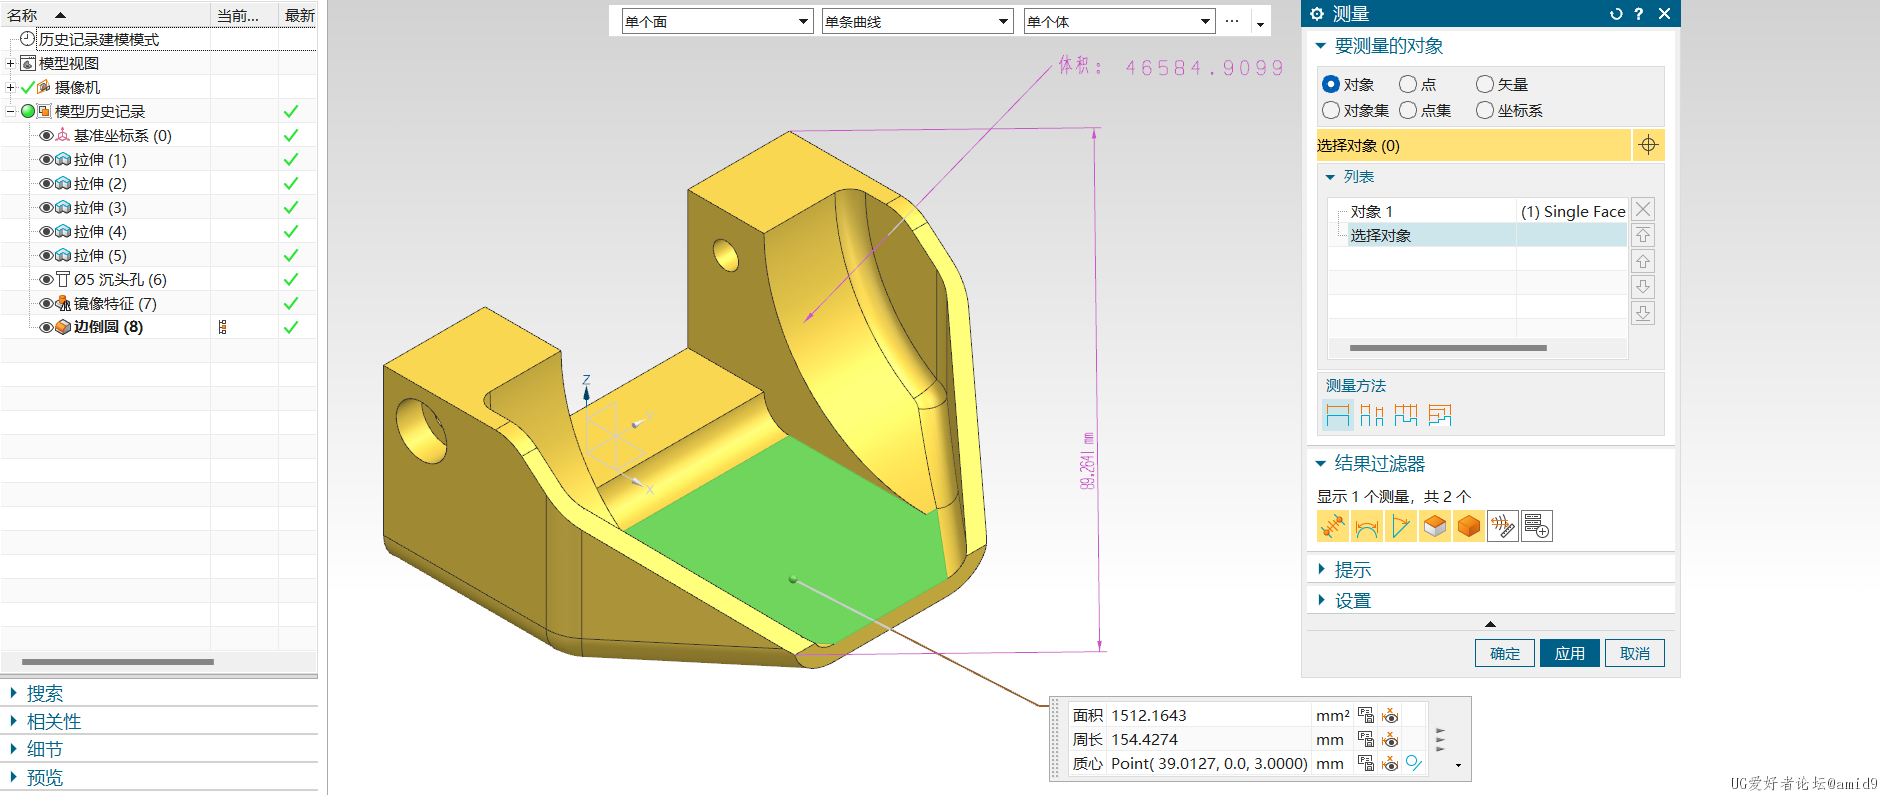The height and width of the screenshot is (795, 1880).
Task: Reset the 测量 dialog
Action: pos(1616,14)
